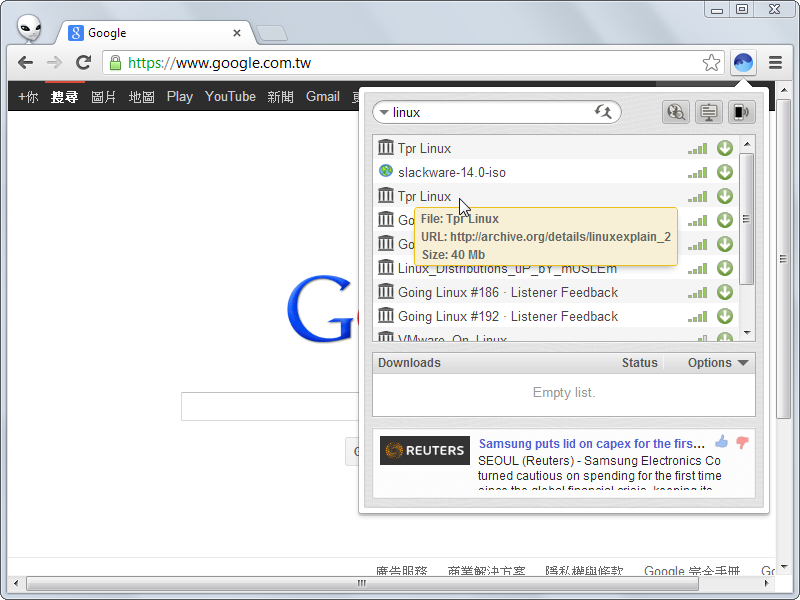Click the page vertical scrollbar thumb

click(x=783, y=259)
